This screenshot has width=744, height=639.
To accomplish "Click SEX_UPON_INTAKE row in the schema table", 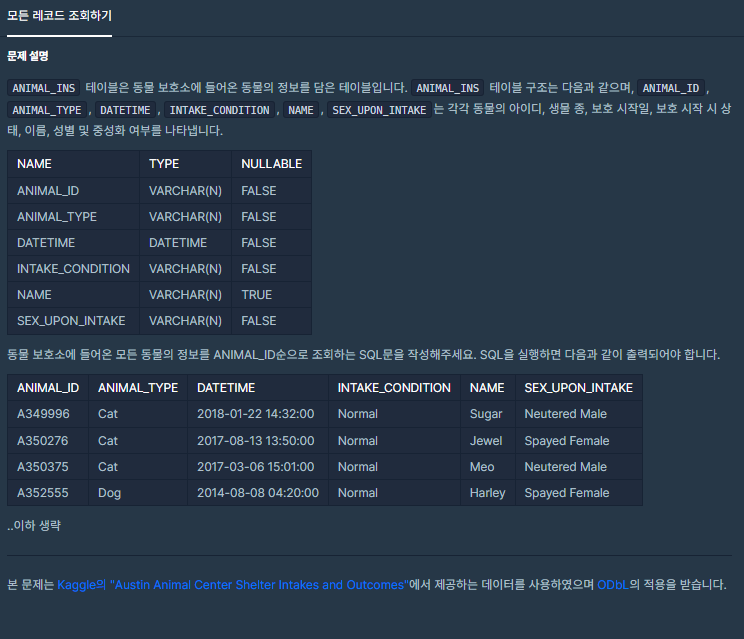I will tap(159, 321).
